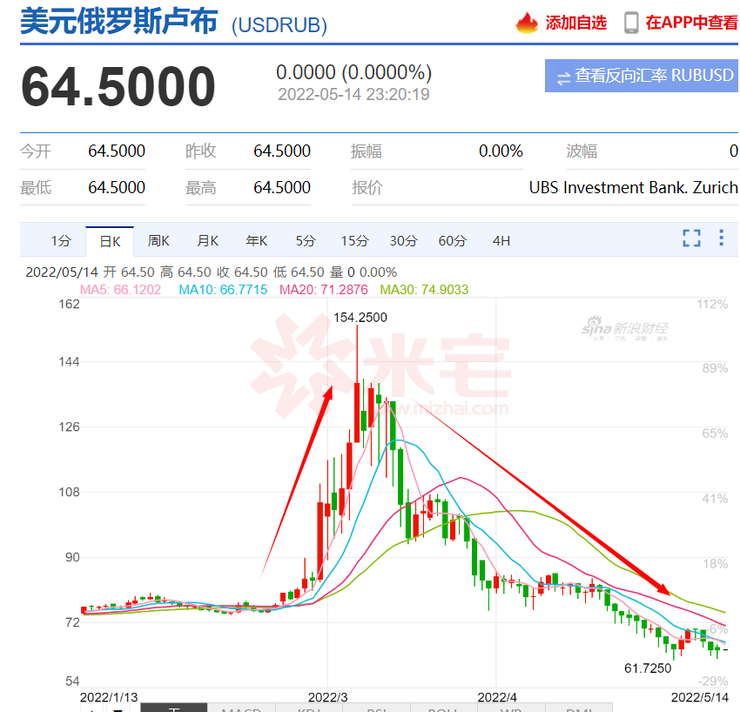Click the flame icon beside 添加自选
This screenshot has width=740, height=712.
526,22
